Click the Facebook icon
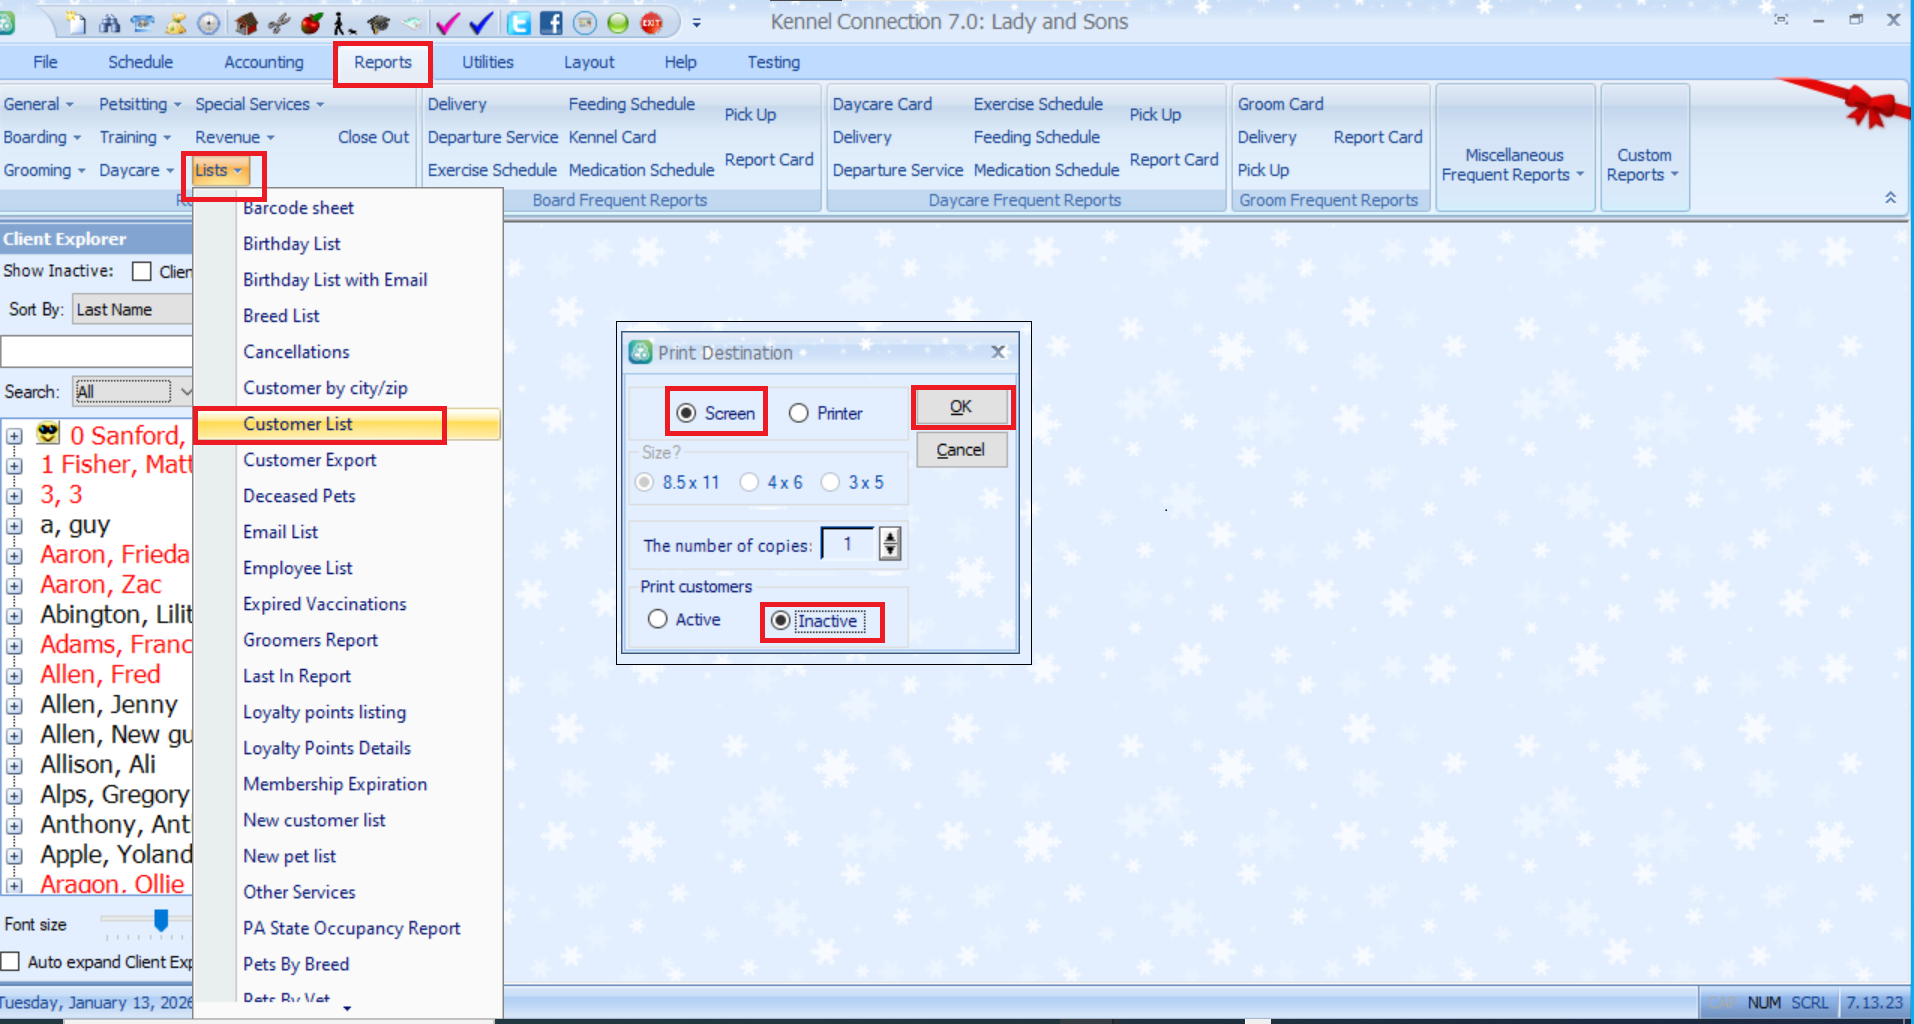The image size is (1914, 1024). tap(551, 22)
